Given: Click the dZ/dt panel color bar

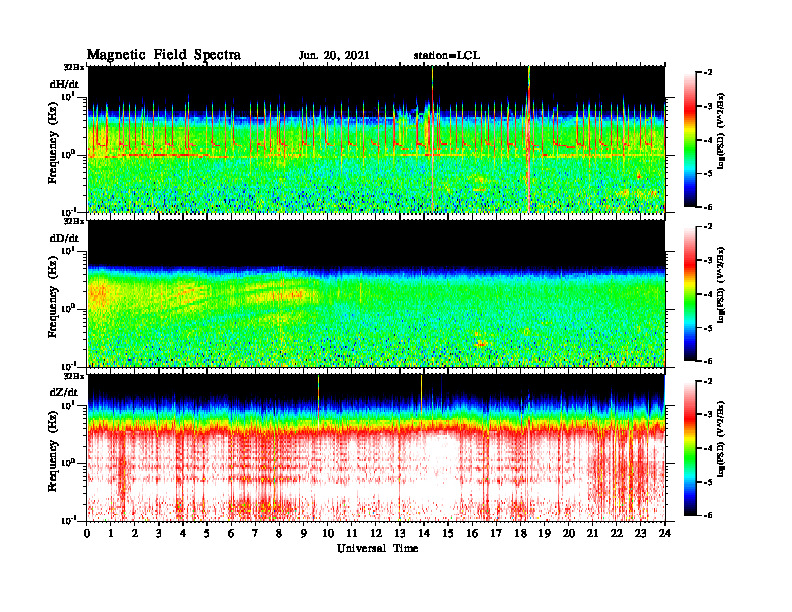Looking at the screenshot, I should (690, 448).
